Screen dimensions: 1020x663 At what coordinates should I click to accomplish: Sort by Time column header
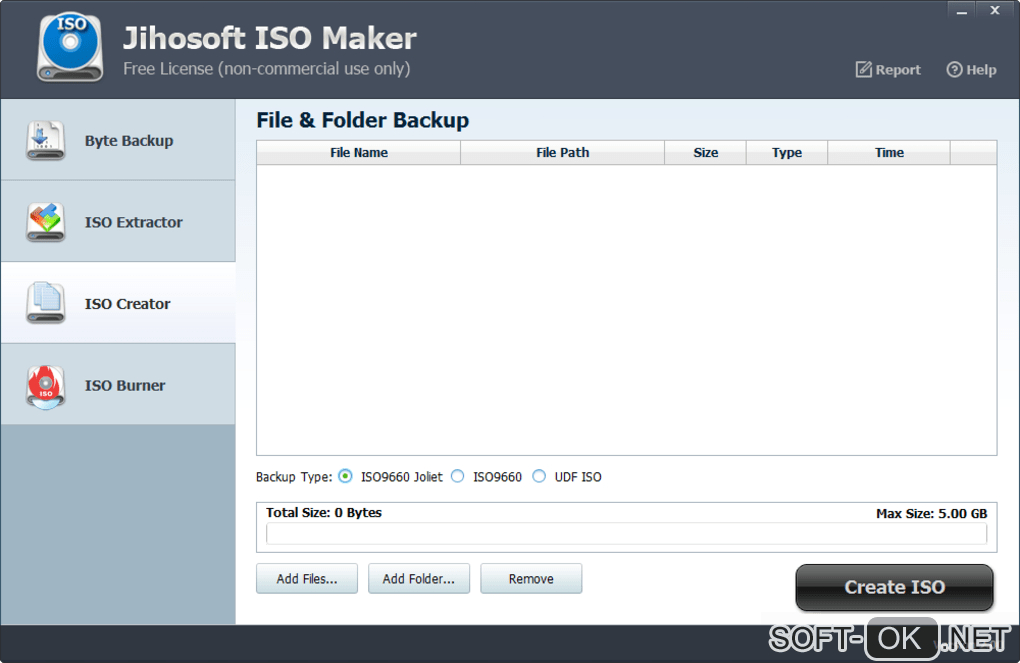[x=889, y=152]
